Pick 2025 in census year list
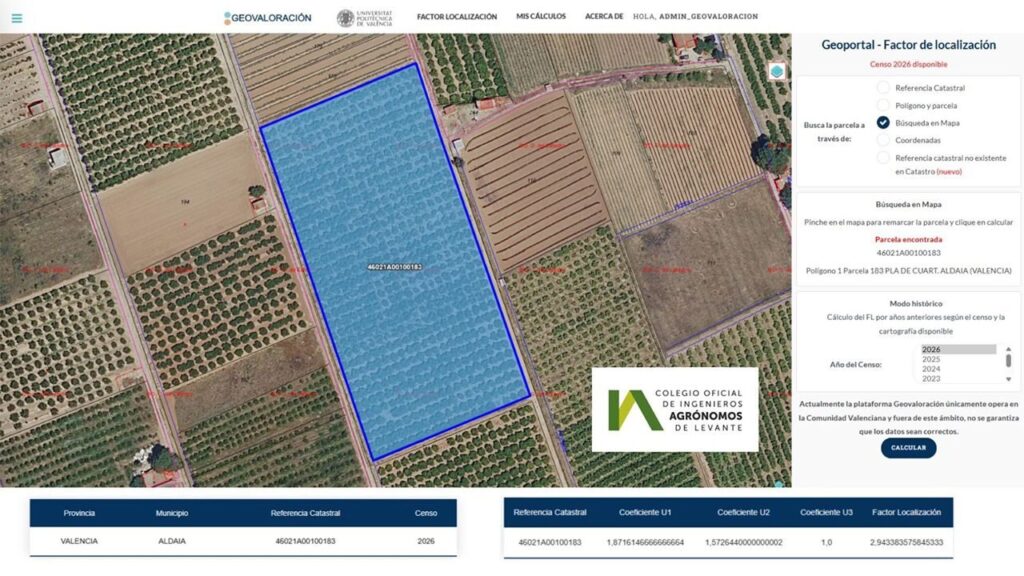The height and width of the screenshot is (576, 1024). (957, 359)
